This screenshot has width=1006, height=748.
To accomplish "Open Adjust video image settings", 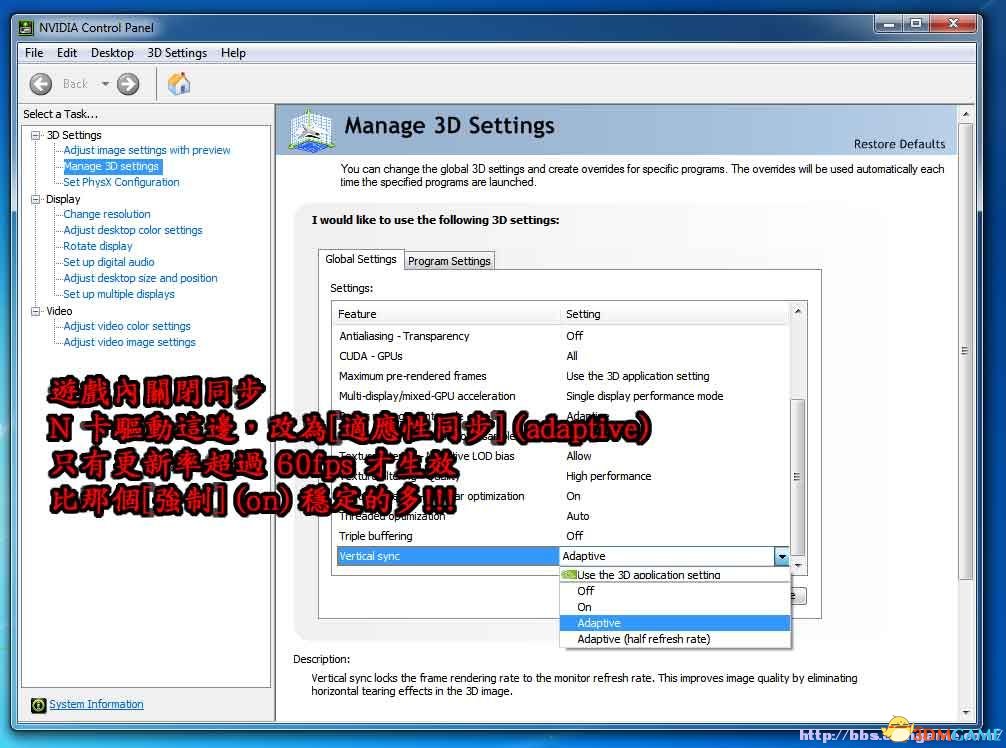I will coord(130,343).
